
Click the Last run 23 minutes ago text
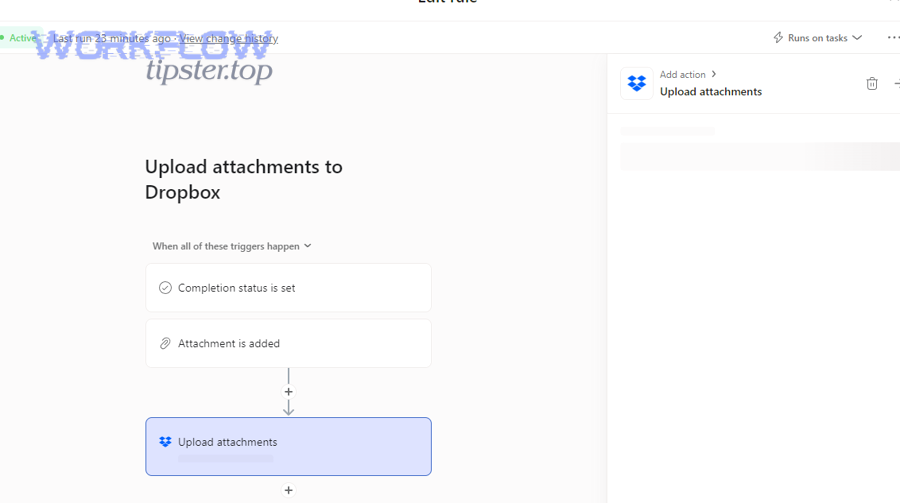[112, 38]
